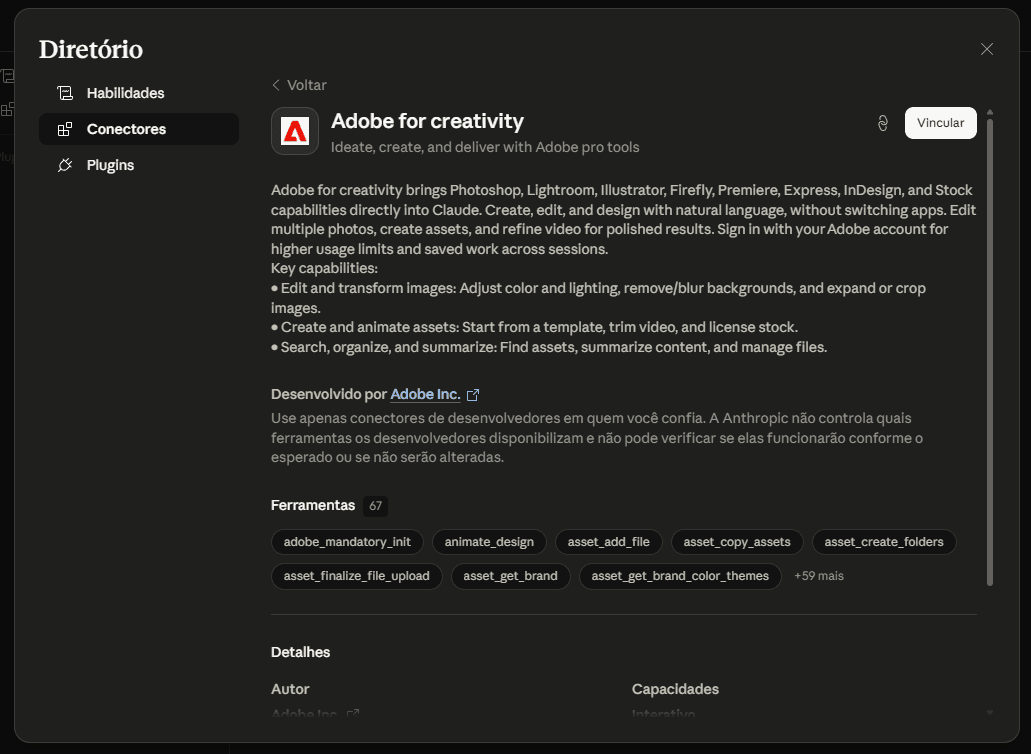Open the Habilidades section
Image resolution: width=1031 pixels, height=754 pixels.
pos(125,93)
